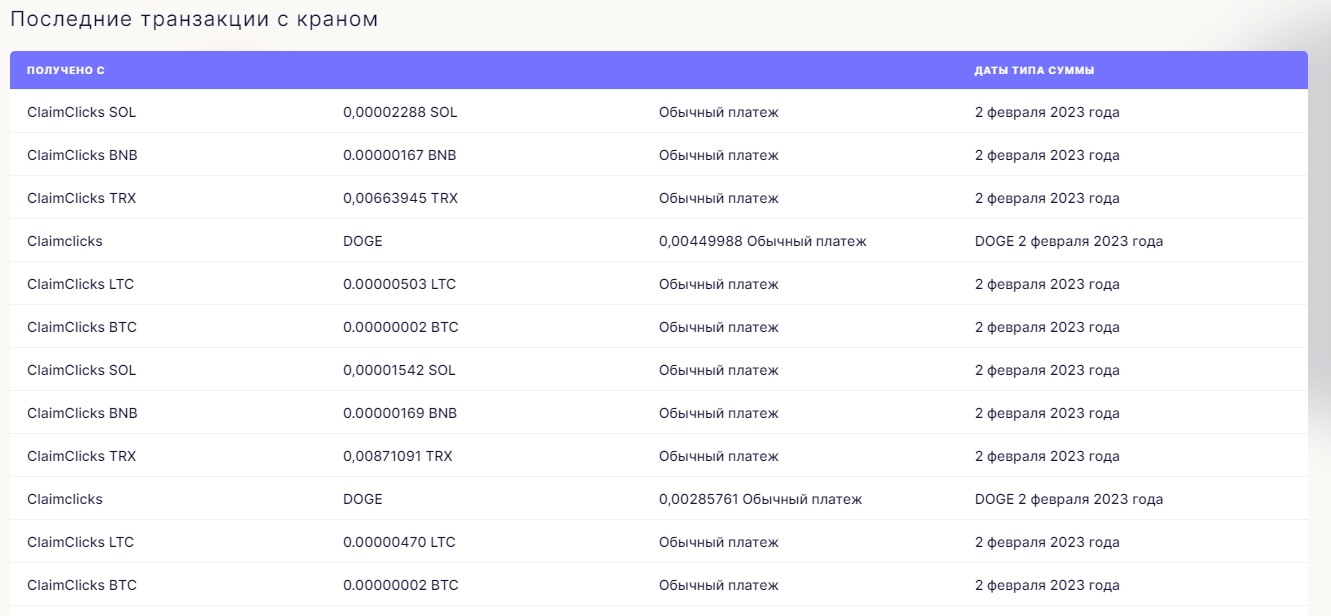The width and height of the screenshot is (1331, 616).
Task: Click 'Claimclicks' in the 0,00285761 row
Action: [65, 499]
